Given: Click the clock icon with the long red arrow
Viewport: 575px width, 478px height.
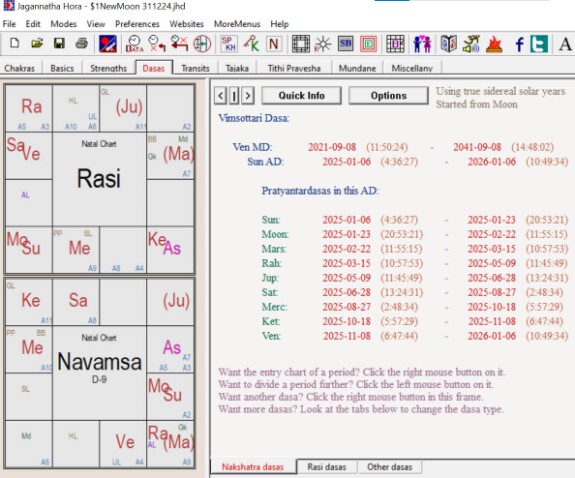Looking at the screenshot, I should pos(179,44).
